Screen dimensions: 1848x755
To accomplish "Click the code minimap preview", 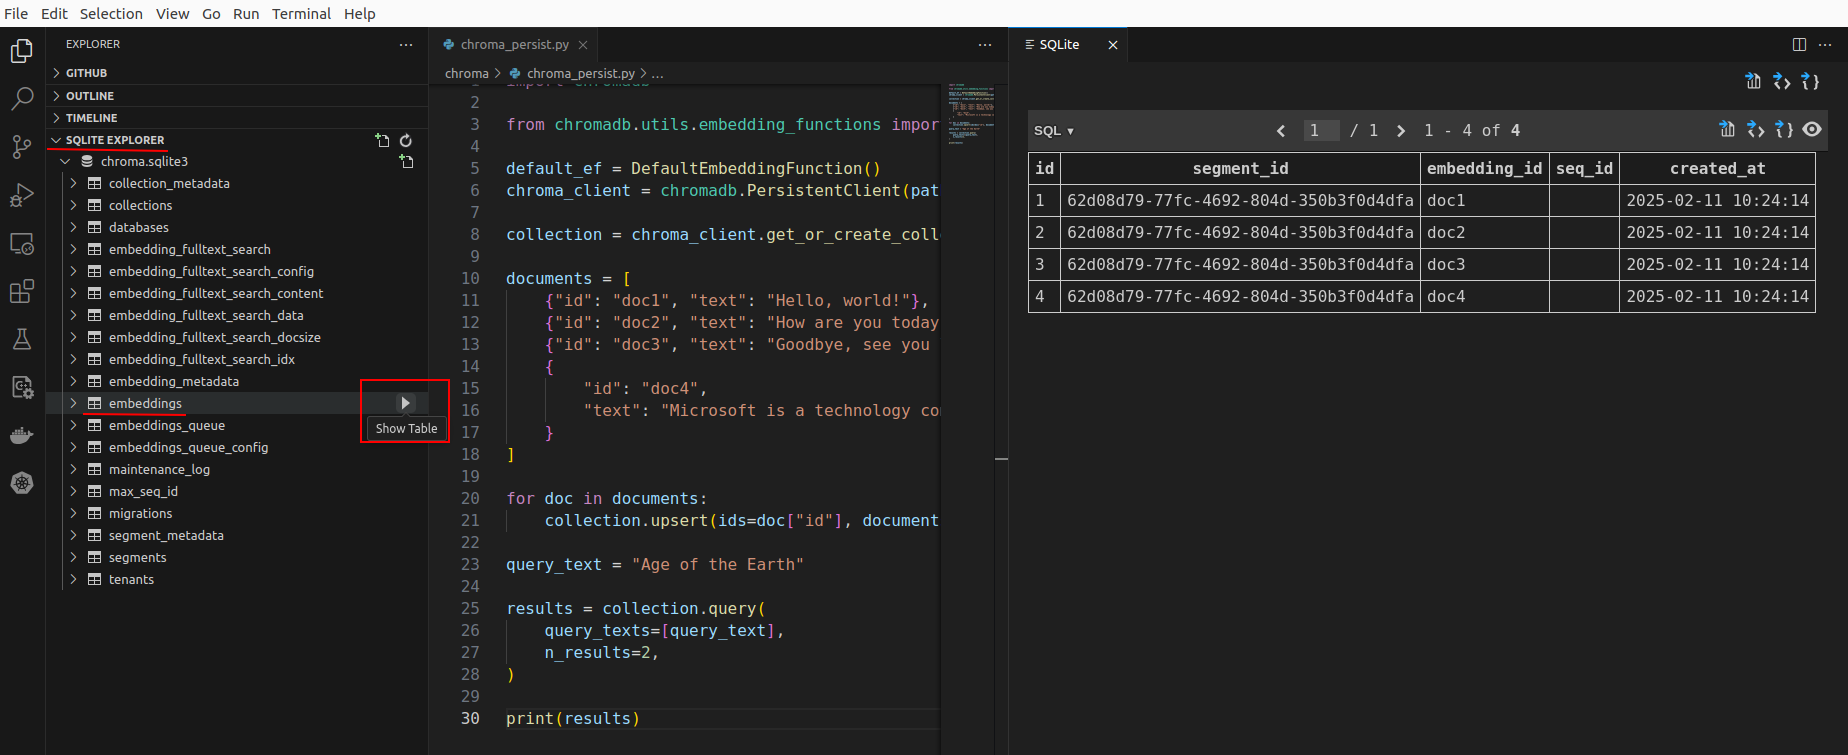I will point(970,113).
